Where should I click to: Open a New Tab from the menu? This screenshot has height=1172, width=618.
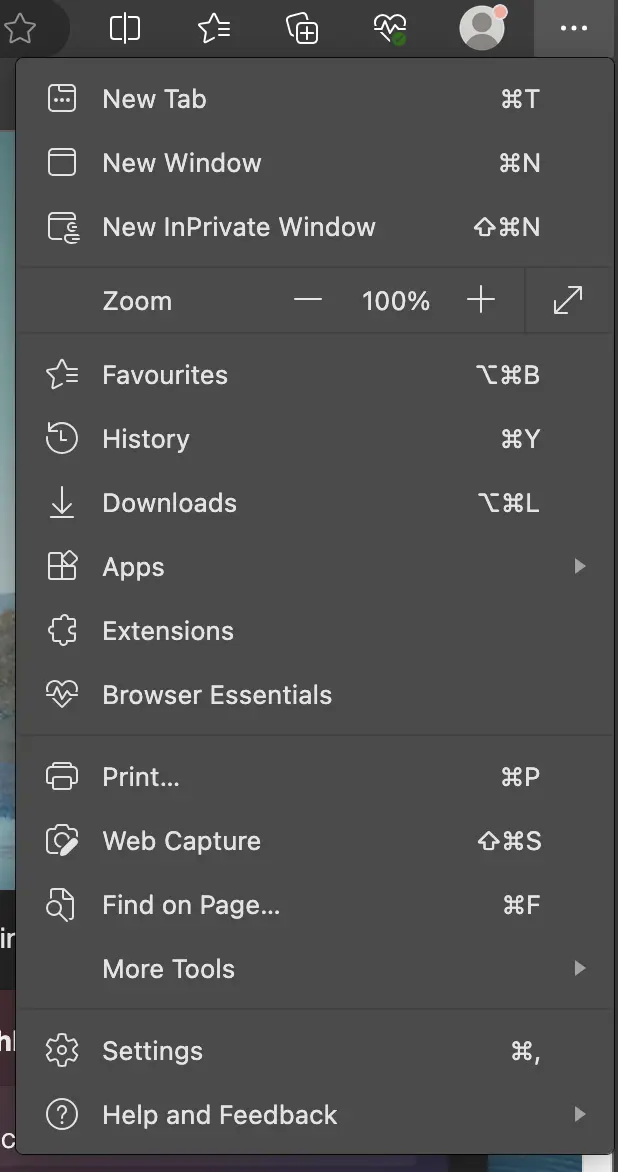154,98
